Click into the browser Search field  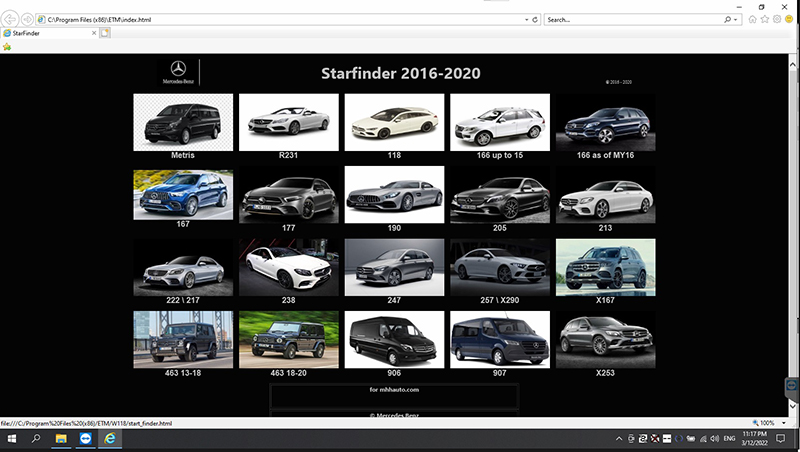pos(633,19)
